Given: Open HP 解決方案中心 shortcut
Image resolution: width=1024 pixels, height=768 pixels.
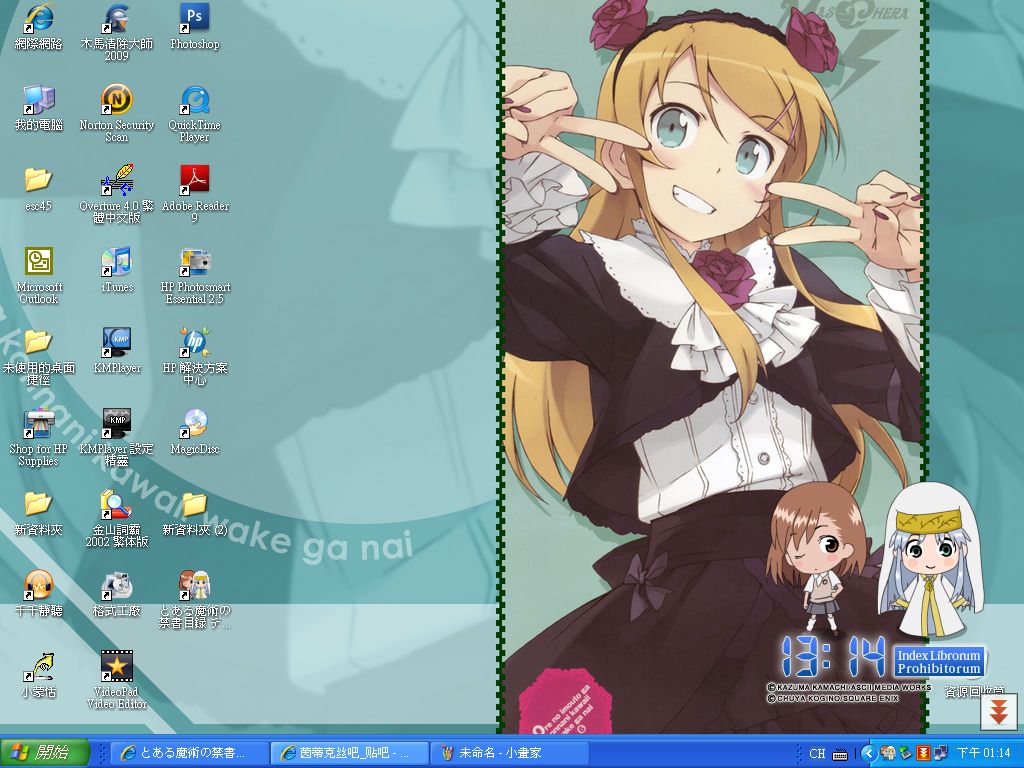Looking at the screenshot, I should [195, 357].
